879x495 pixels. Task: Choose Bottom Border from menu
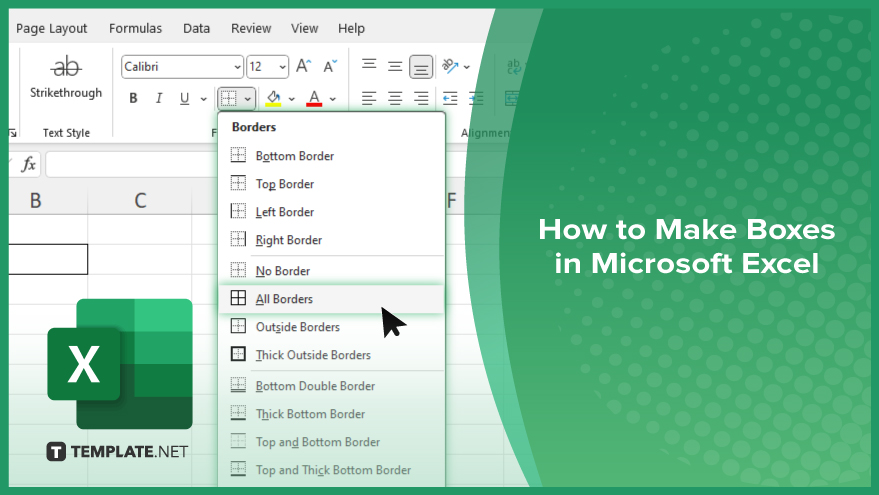[331, 156]
